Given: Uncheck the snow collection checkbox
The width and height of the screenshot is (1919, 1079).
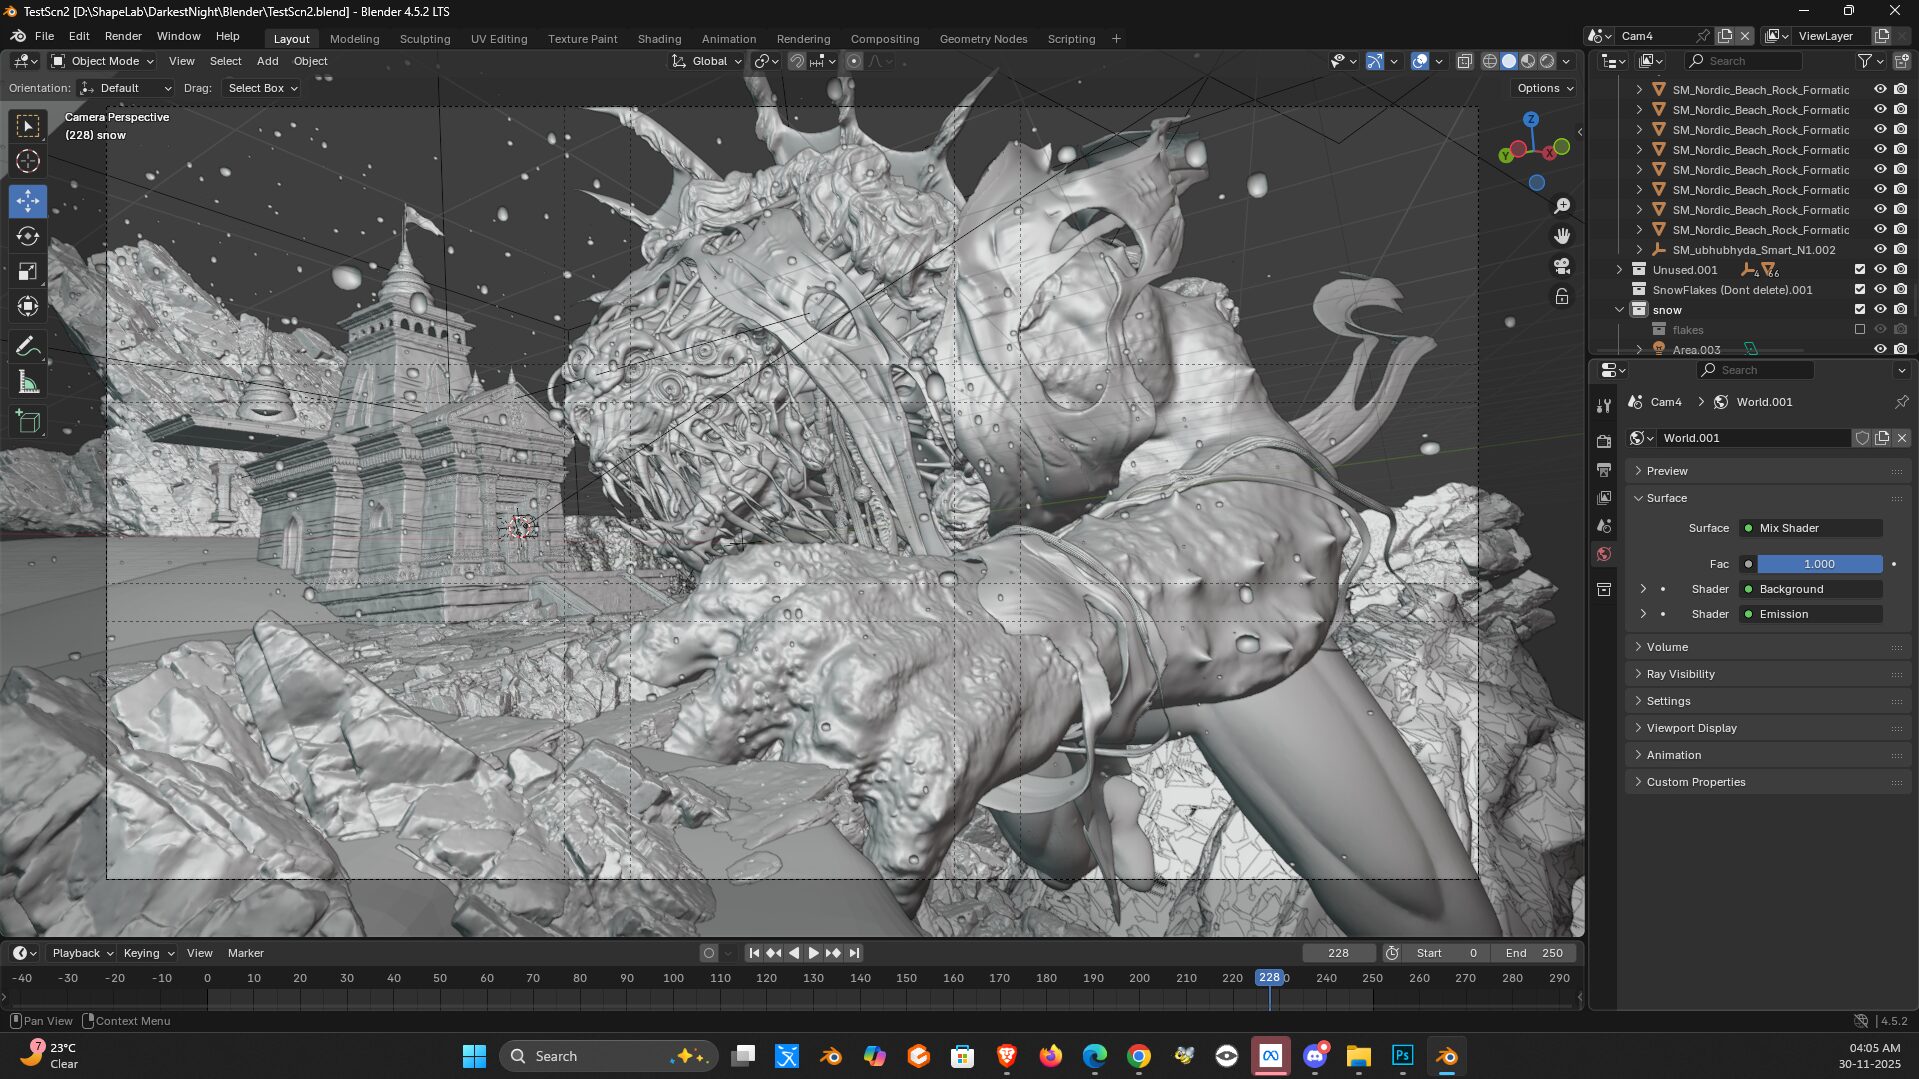Looking at the screenshot, I should click(1859, 310).
